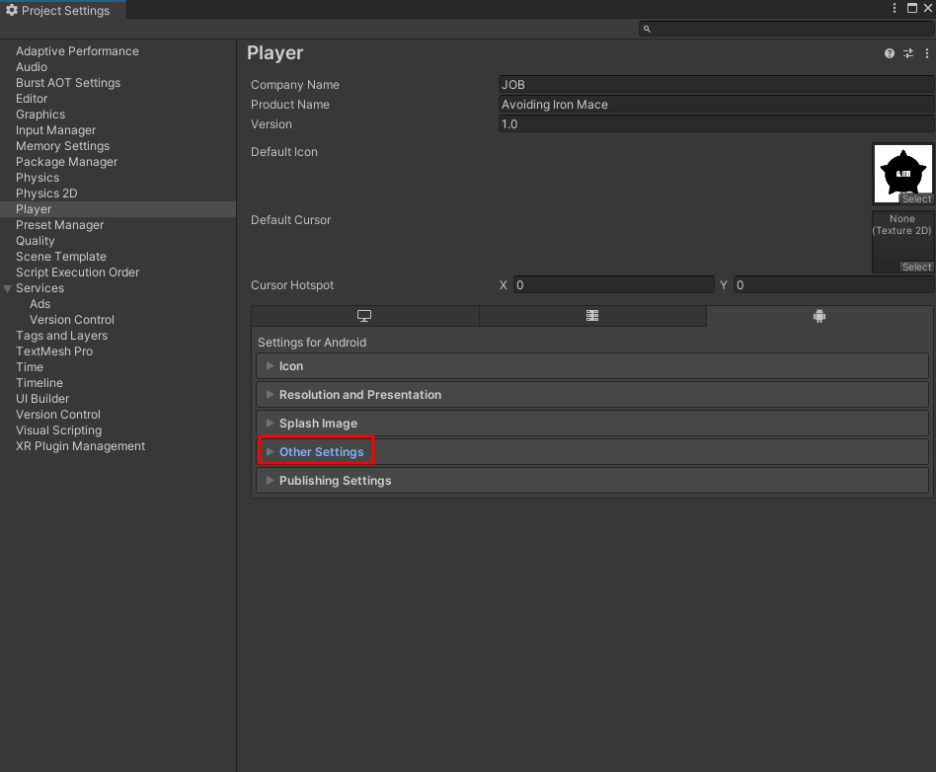Open UI Builder settings
The height and width of the screenshot is (772, 936).
[42, 399]
